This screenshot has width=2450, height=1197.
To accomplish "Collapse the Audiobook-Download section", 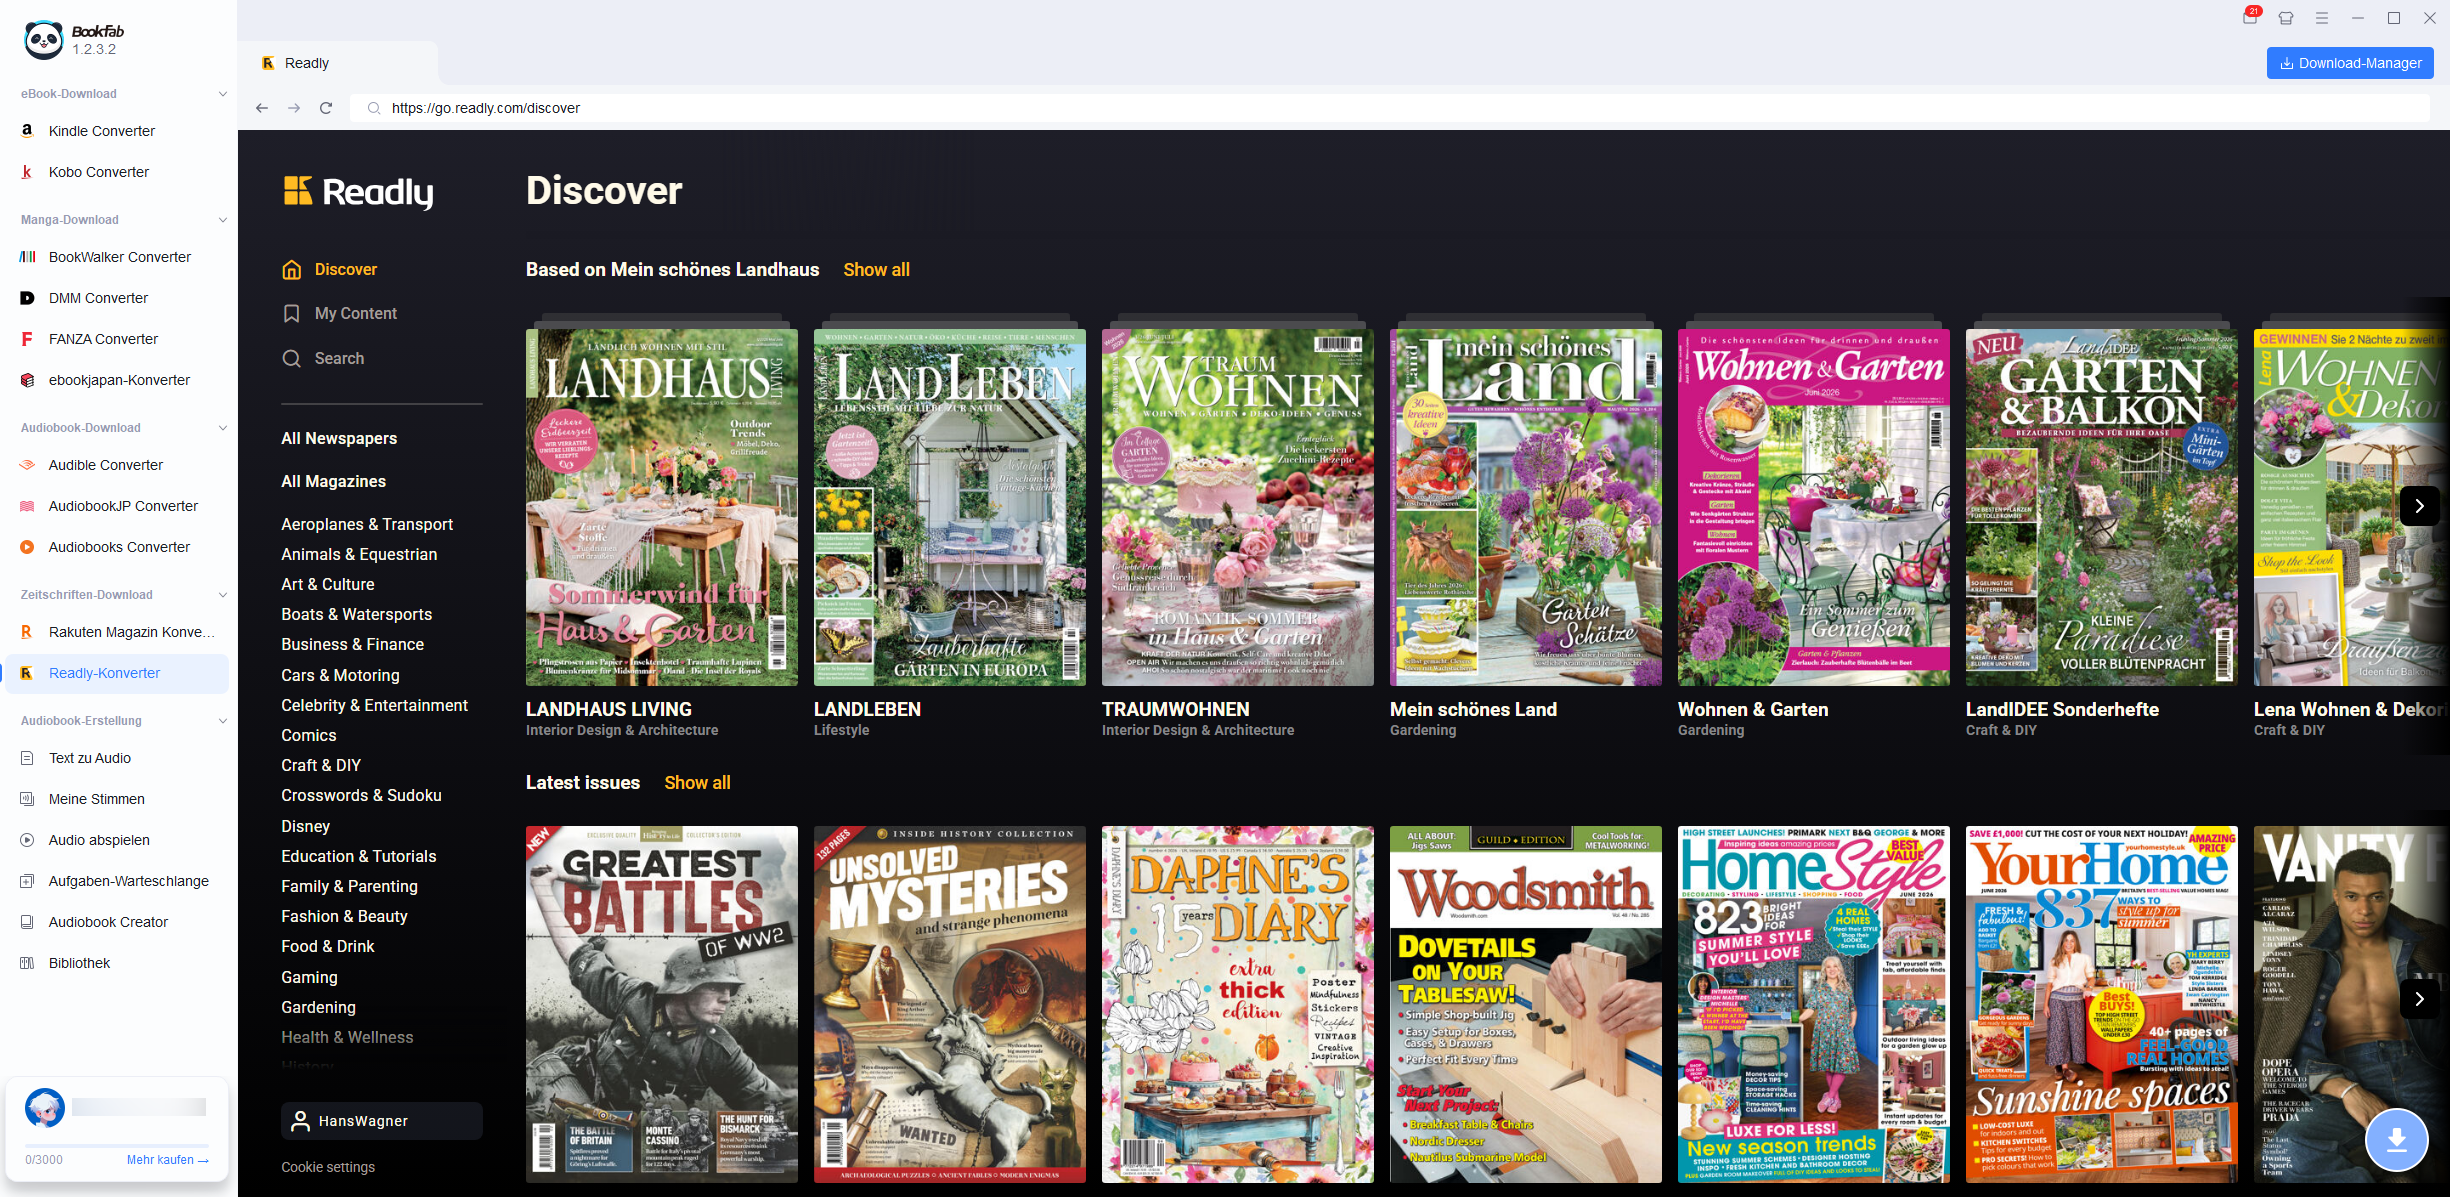I will [x=222, y=428].
